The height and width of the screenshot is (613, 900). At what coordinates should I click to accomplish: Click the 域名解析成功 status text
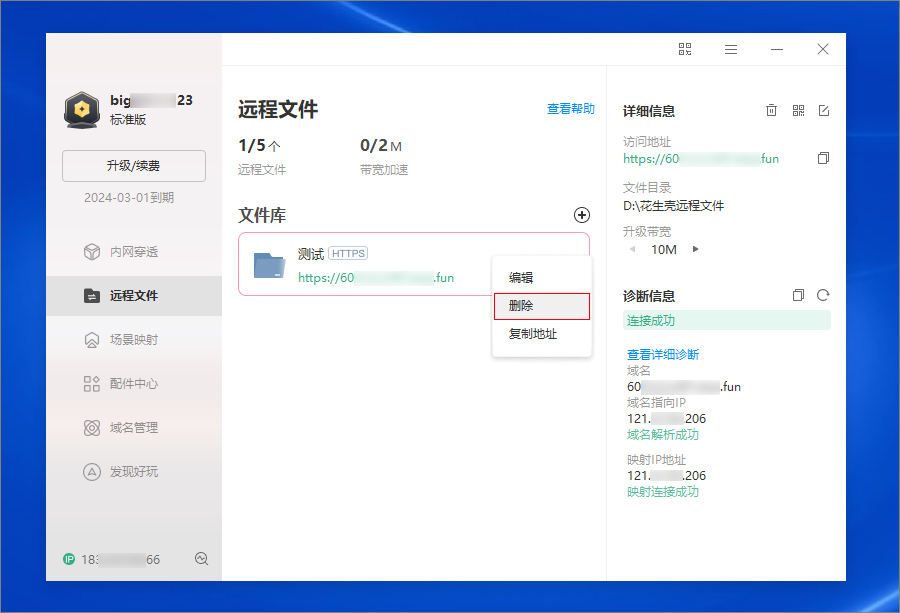coord(663,435)
